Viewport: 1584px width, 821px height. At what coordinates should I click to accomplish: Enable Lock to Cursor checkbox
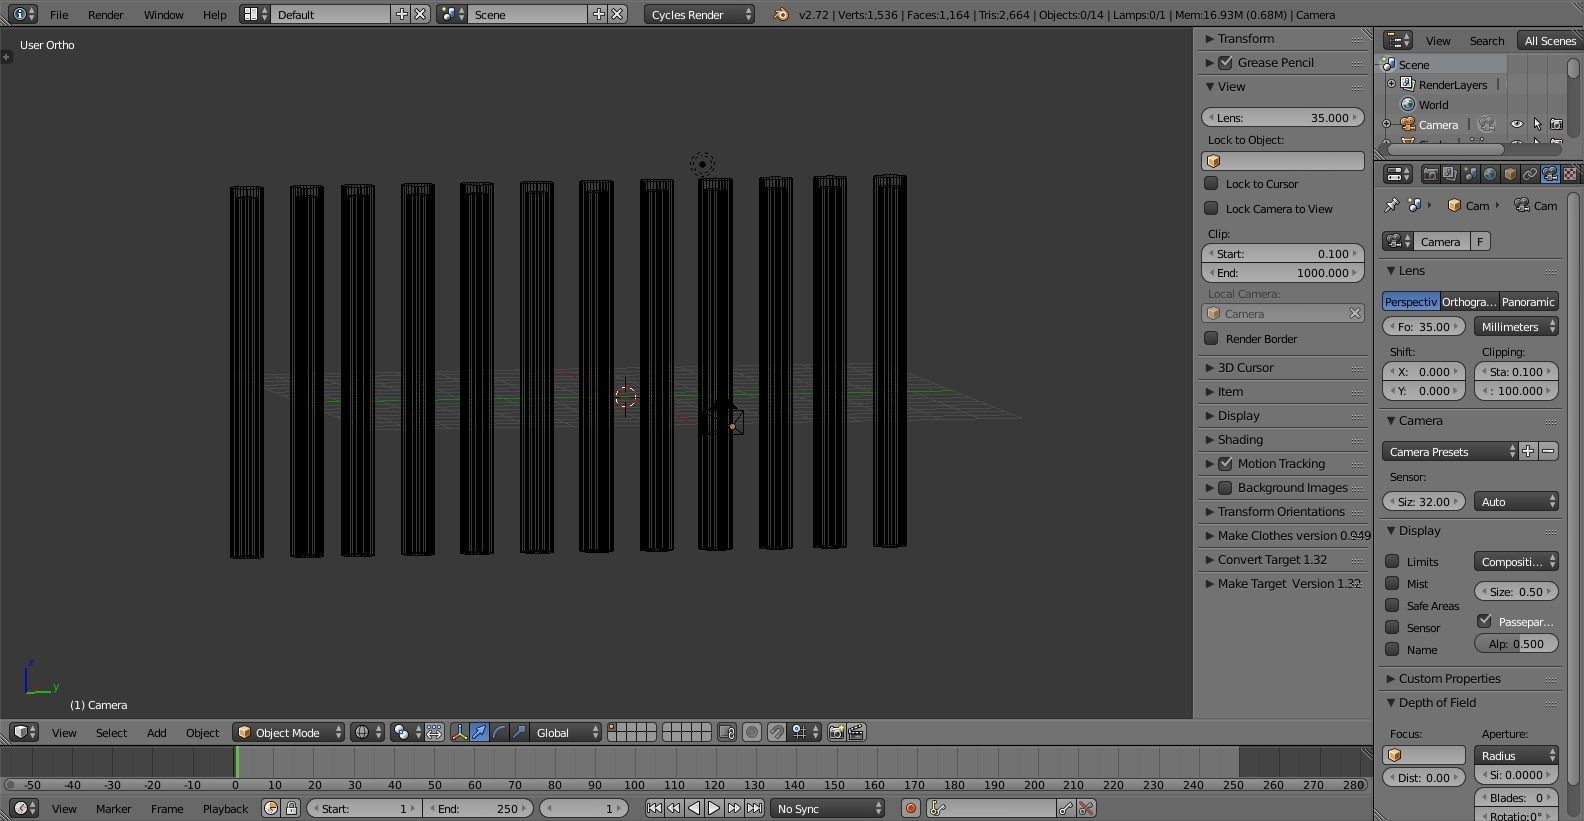point(1211,183)
